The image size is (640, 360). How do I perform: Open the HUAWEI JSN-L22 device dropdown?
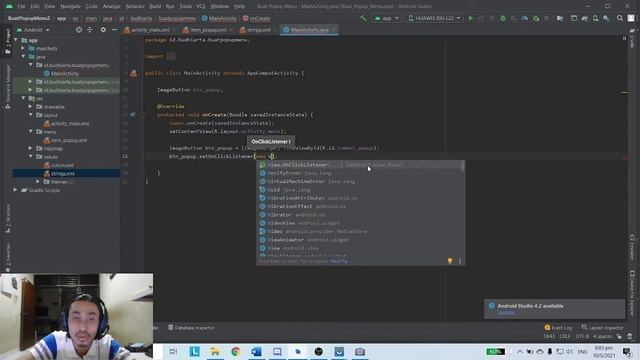434,18
